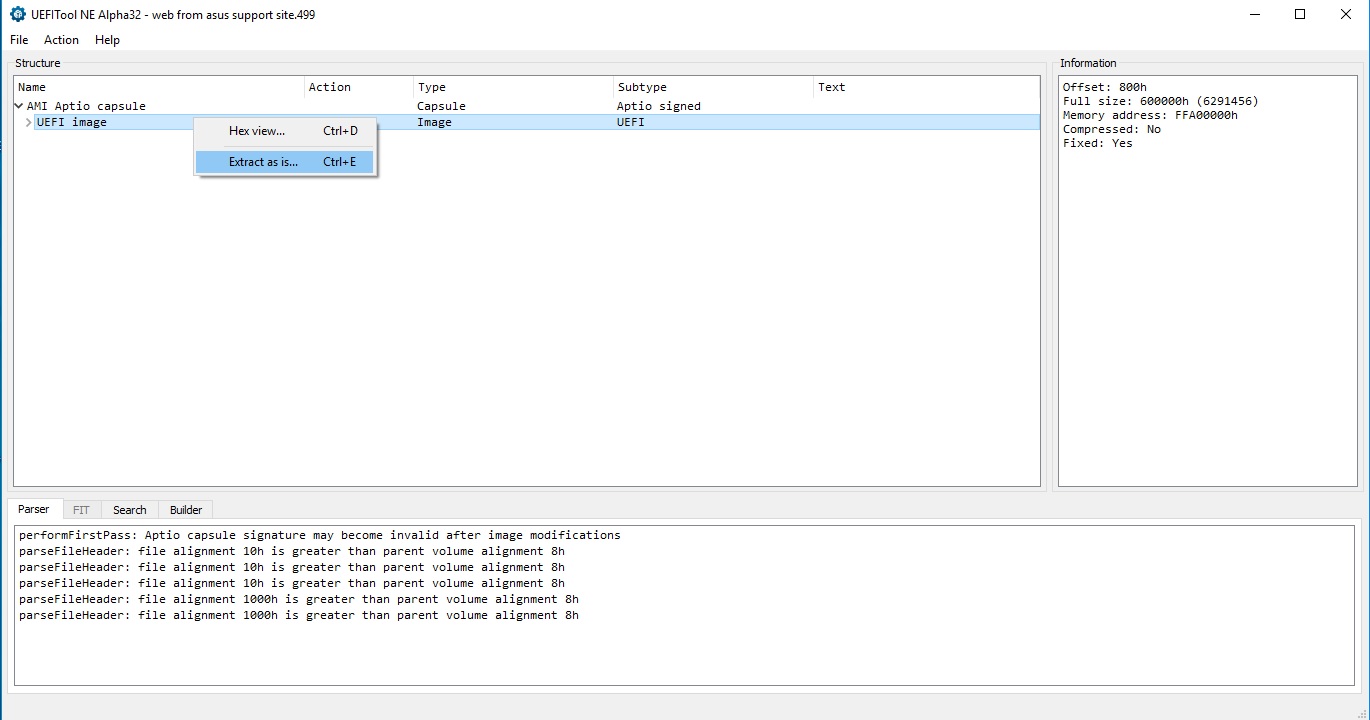Switch to the Builder tab
The width and height of the screenshot is (1370, 720).
[x=186, y=510]
